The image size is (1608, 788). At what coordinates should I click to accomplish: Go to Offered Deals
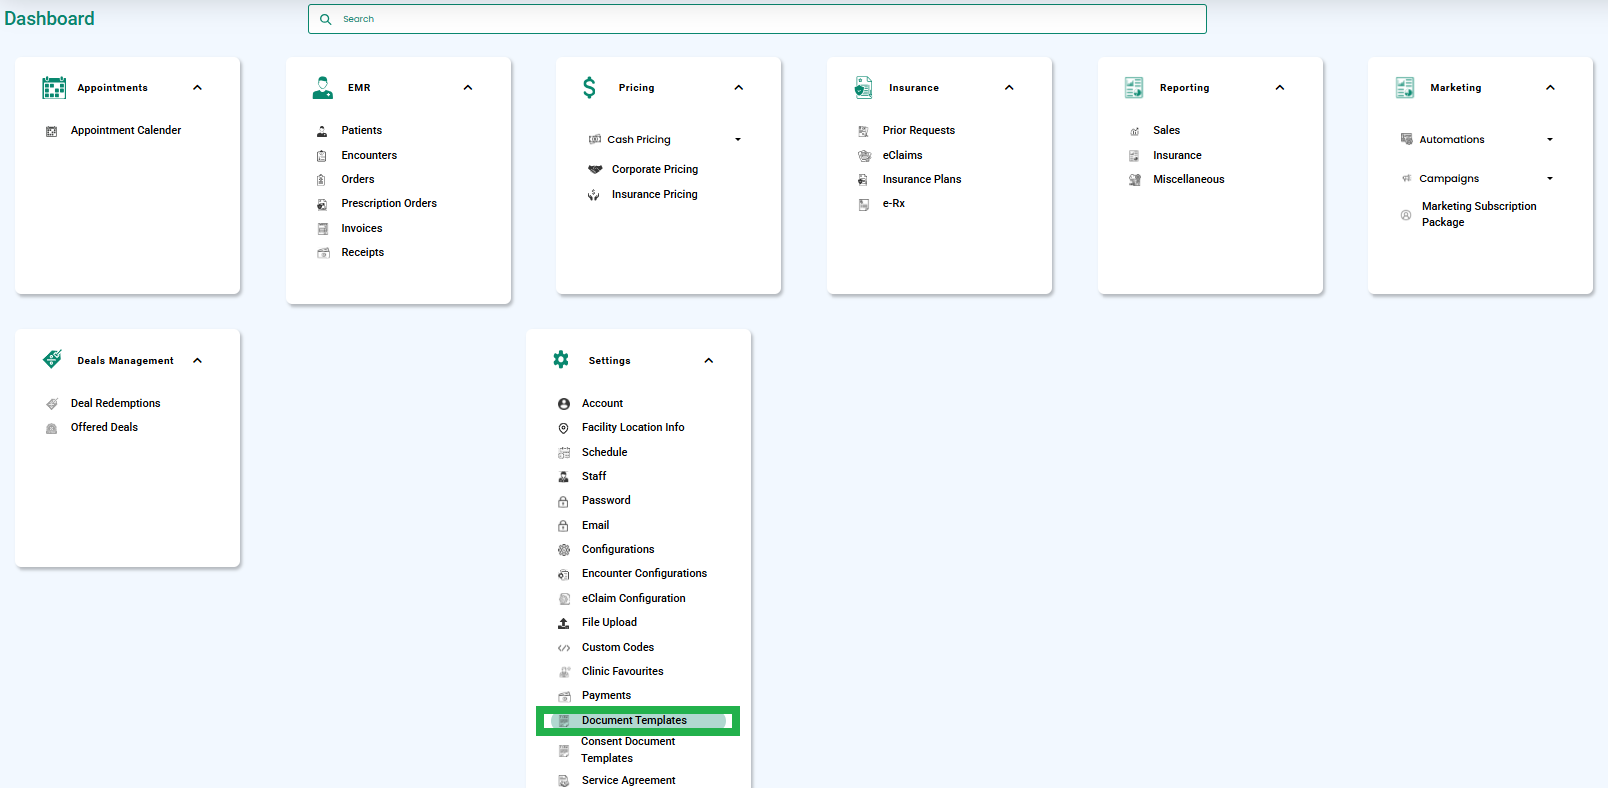pos(105,428)
